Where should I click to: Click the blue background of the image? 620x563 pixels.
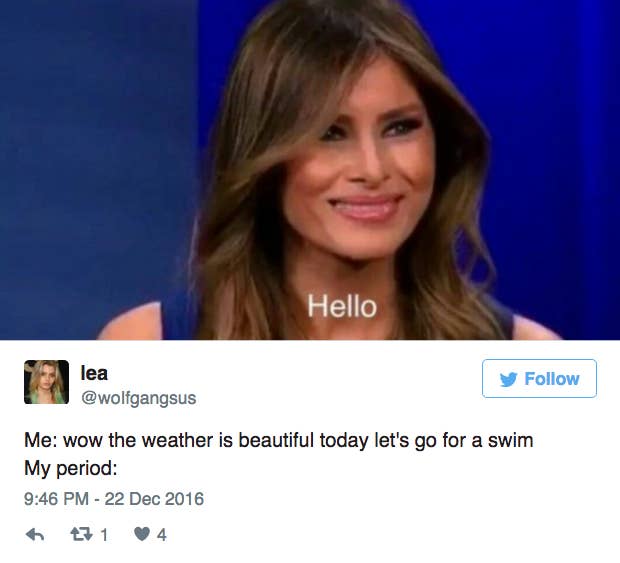(x=95, y=158)
